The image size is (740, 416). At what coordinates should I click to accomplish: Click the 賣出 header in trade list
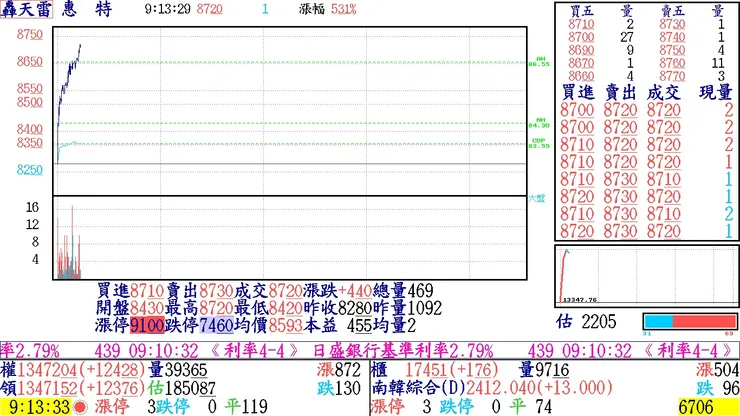coord(621,92)
